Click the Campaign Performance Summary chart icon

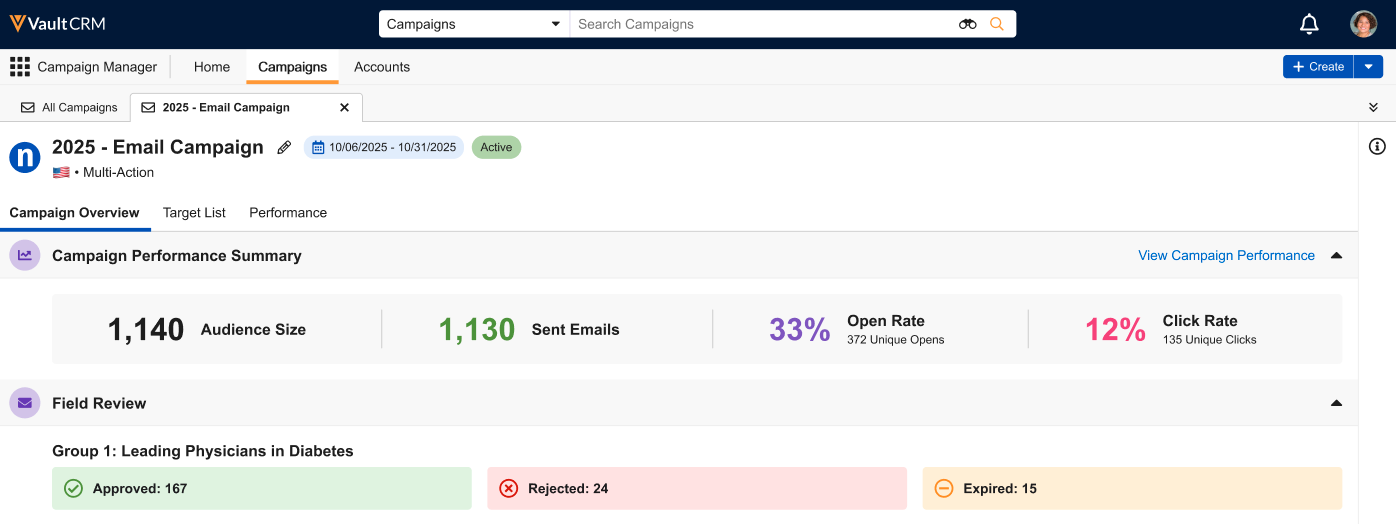coord(25,255)
